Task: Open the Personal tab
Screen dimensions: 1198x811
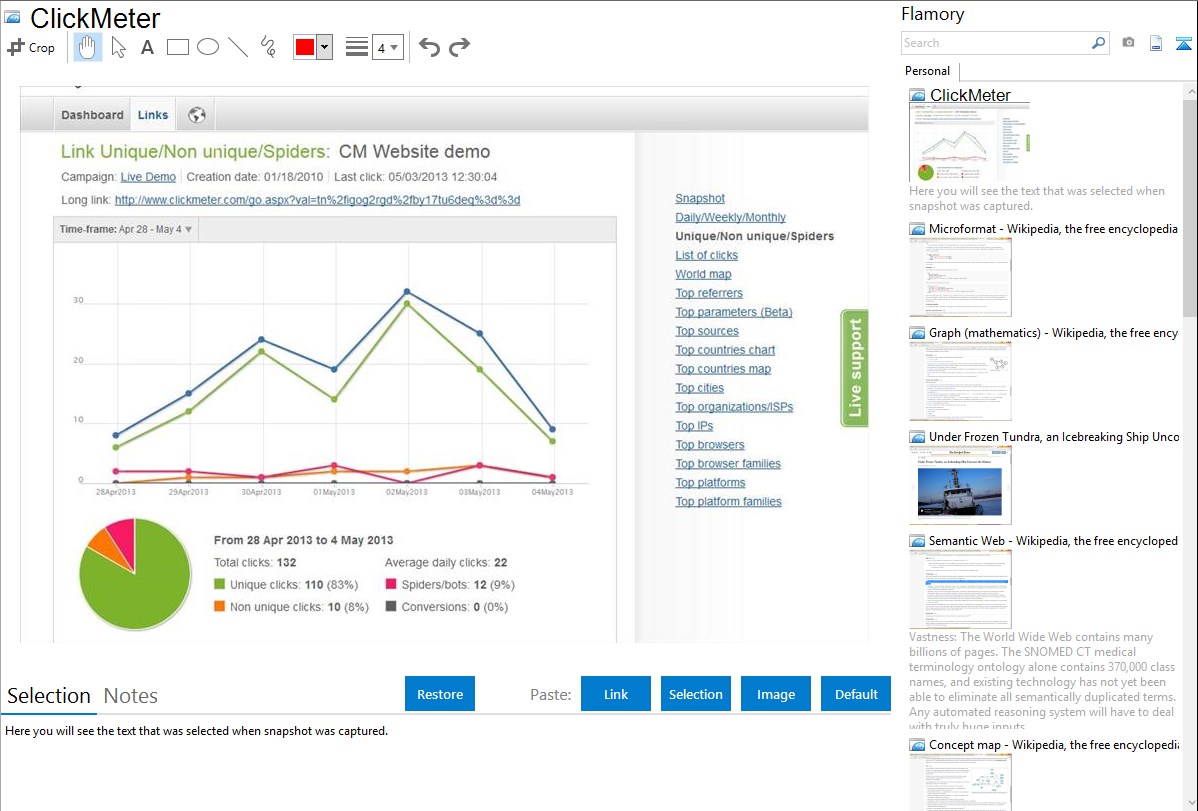Action: 928,70
